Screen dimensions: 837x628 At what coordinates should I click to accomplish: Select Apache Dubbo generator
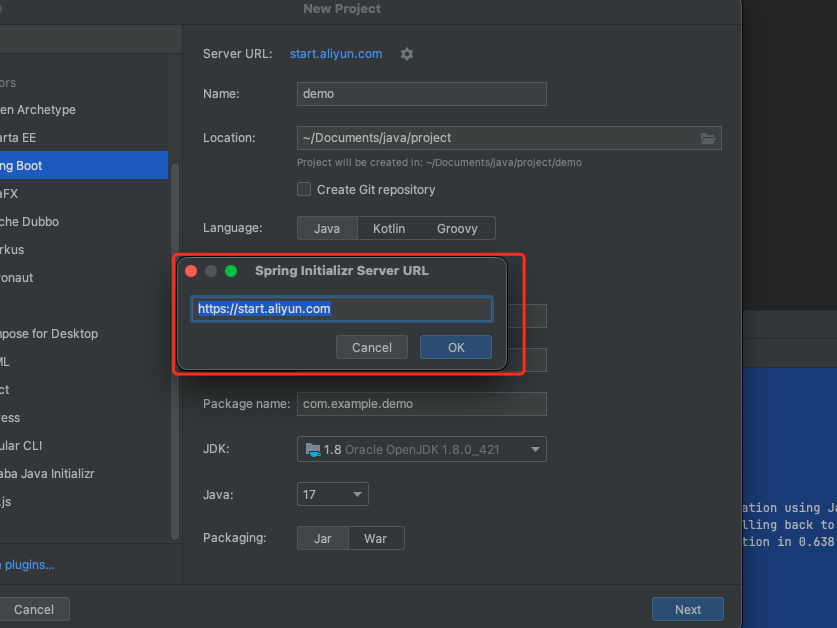pos(84,222)
